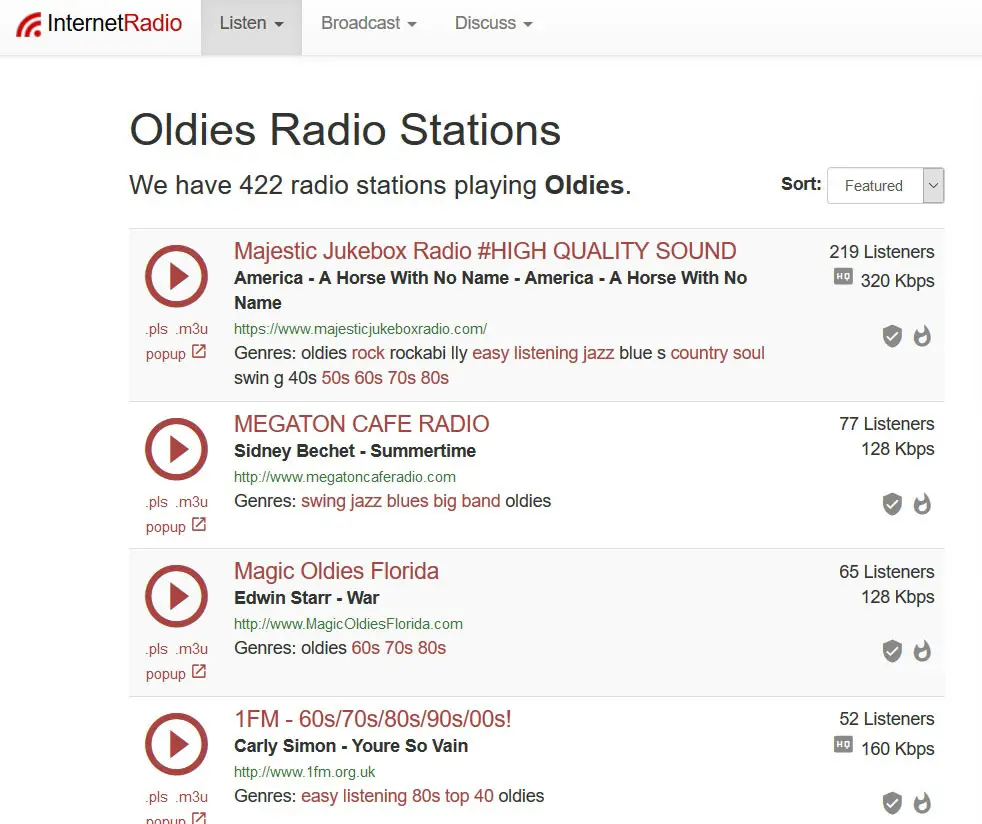This screenshot has width=982, height=824.
Task: Open Majestic Jukebox Radio title link
Action: point(485,251)
